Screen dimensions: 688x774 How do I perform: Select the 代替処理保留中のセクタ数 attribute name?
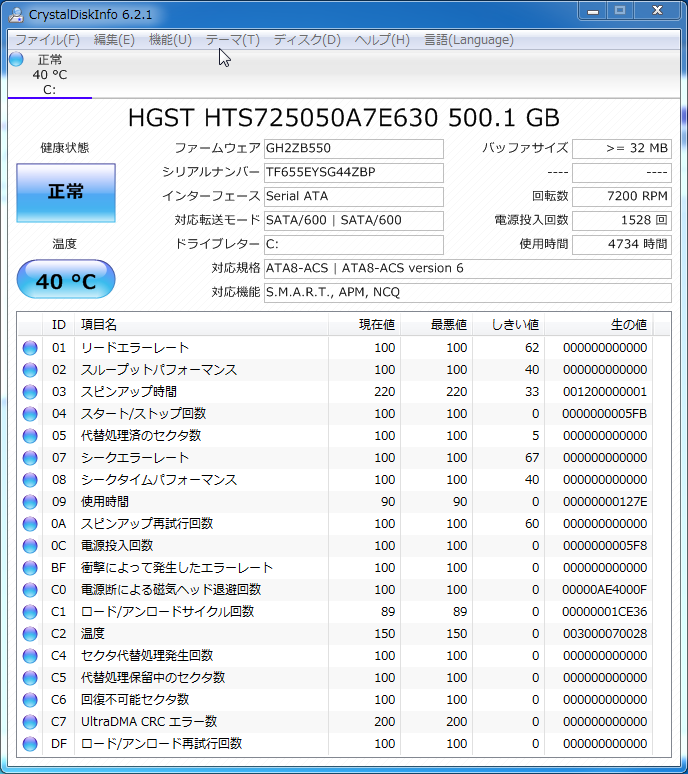153,677
